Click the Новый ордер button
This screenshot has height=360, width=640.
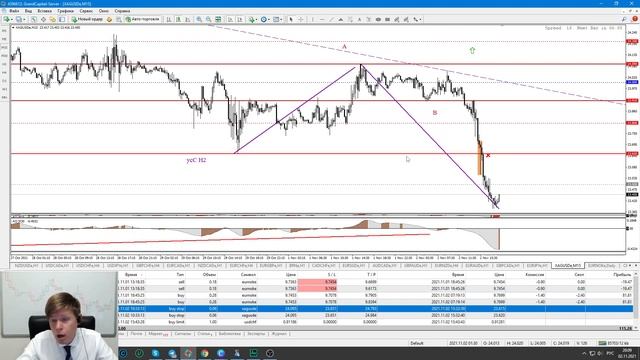pyautogui.click(x=87, y=19)
